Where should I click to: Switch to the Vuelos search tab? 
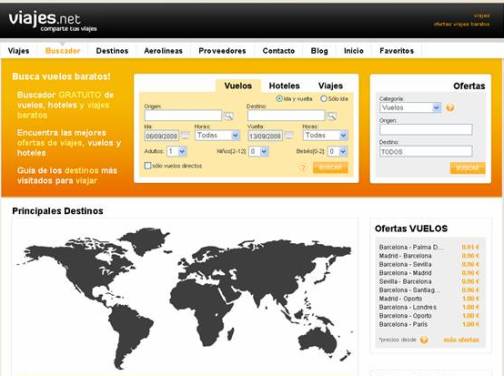click(x=238, y=86)
